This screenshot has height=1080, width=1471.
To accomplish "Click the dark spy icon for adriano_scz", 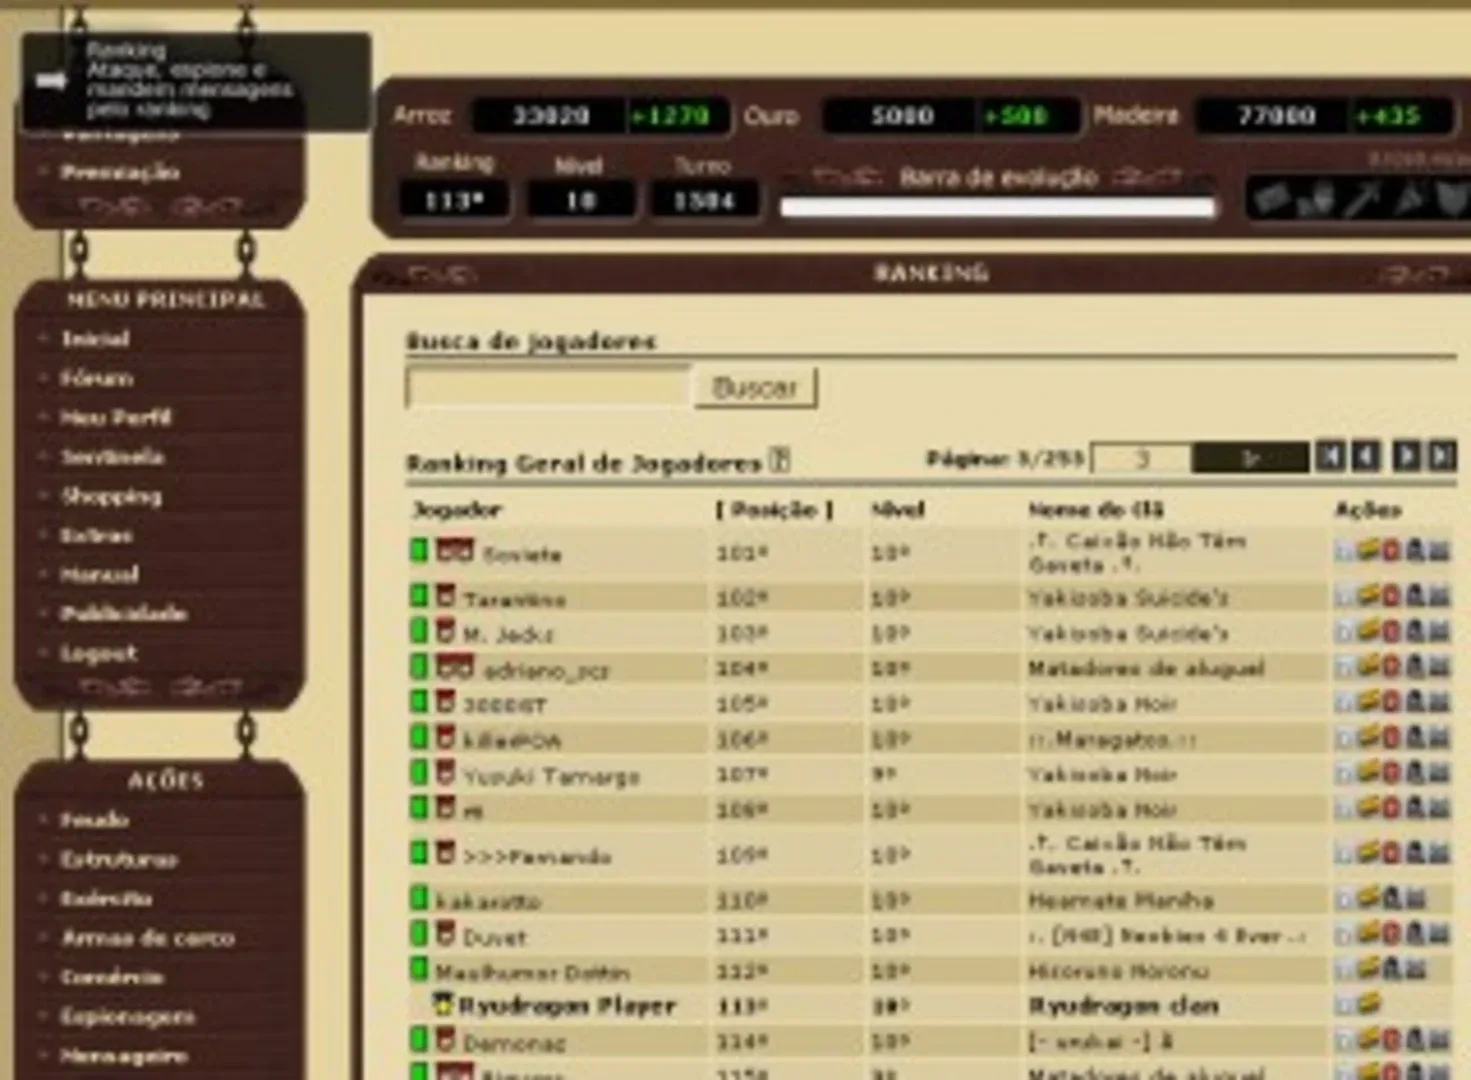I will pos(1415,667).
